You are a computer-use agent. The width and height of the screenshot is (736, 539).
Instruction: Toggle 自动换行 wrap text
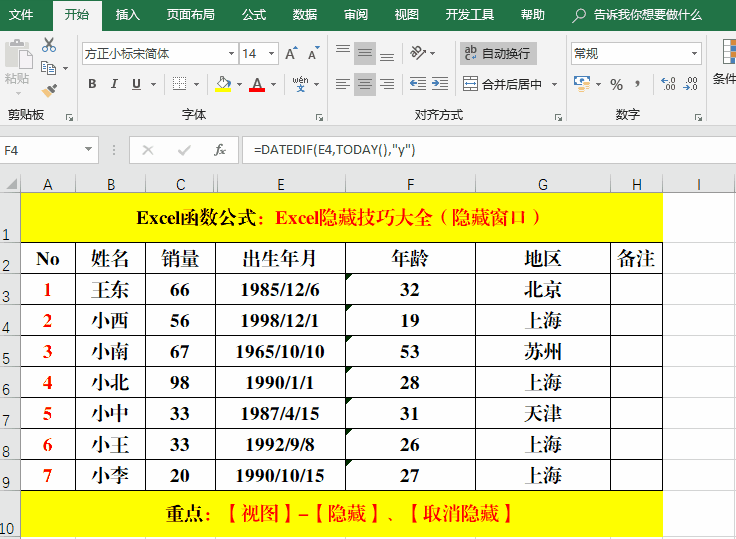click(498, 54)
